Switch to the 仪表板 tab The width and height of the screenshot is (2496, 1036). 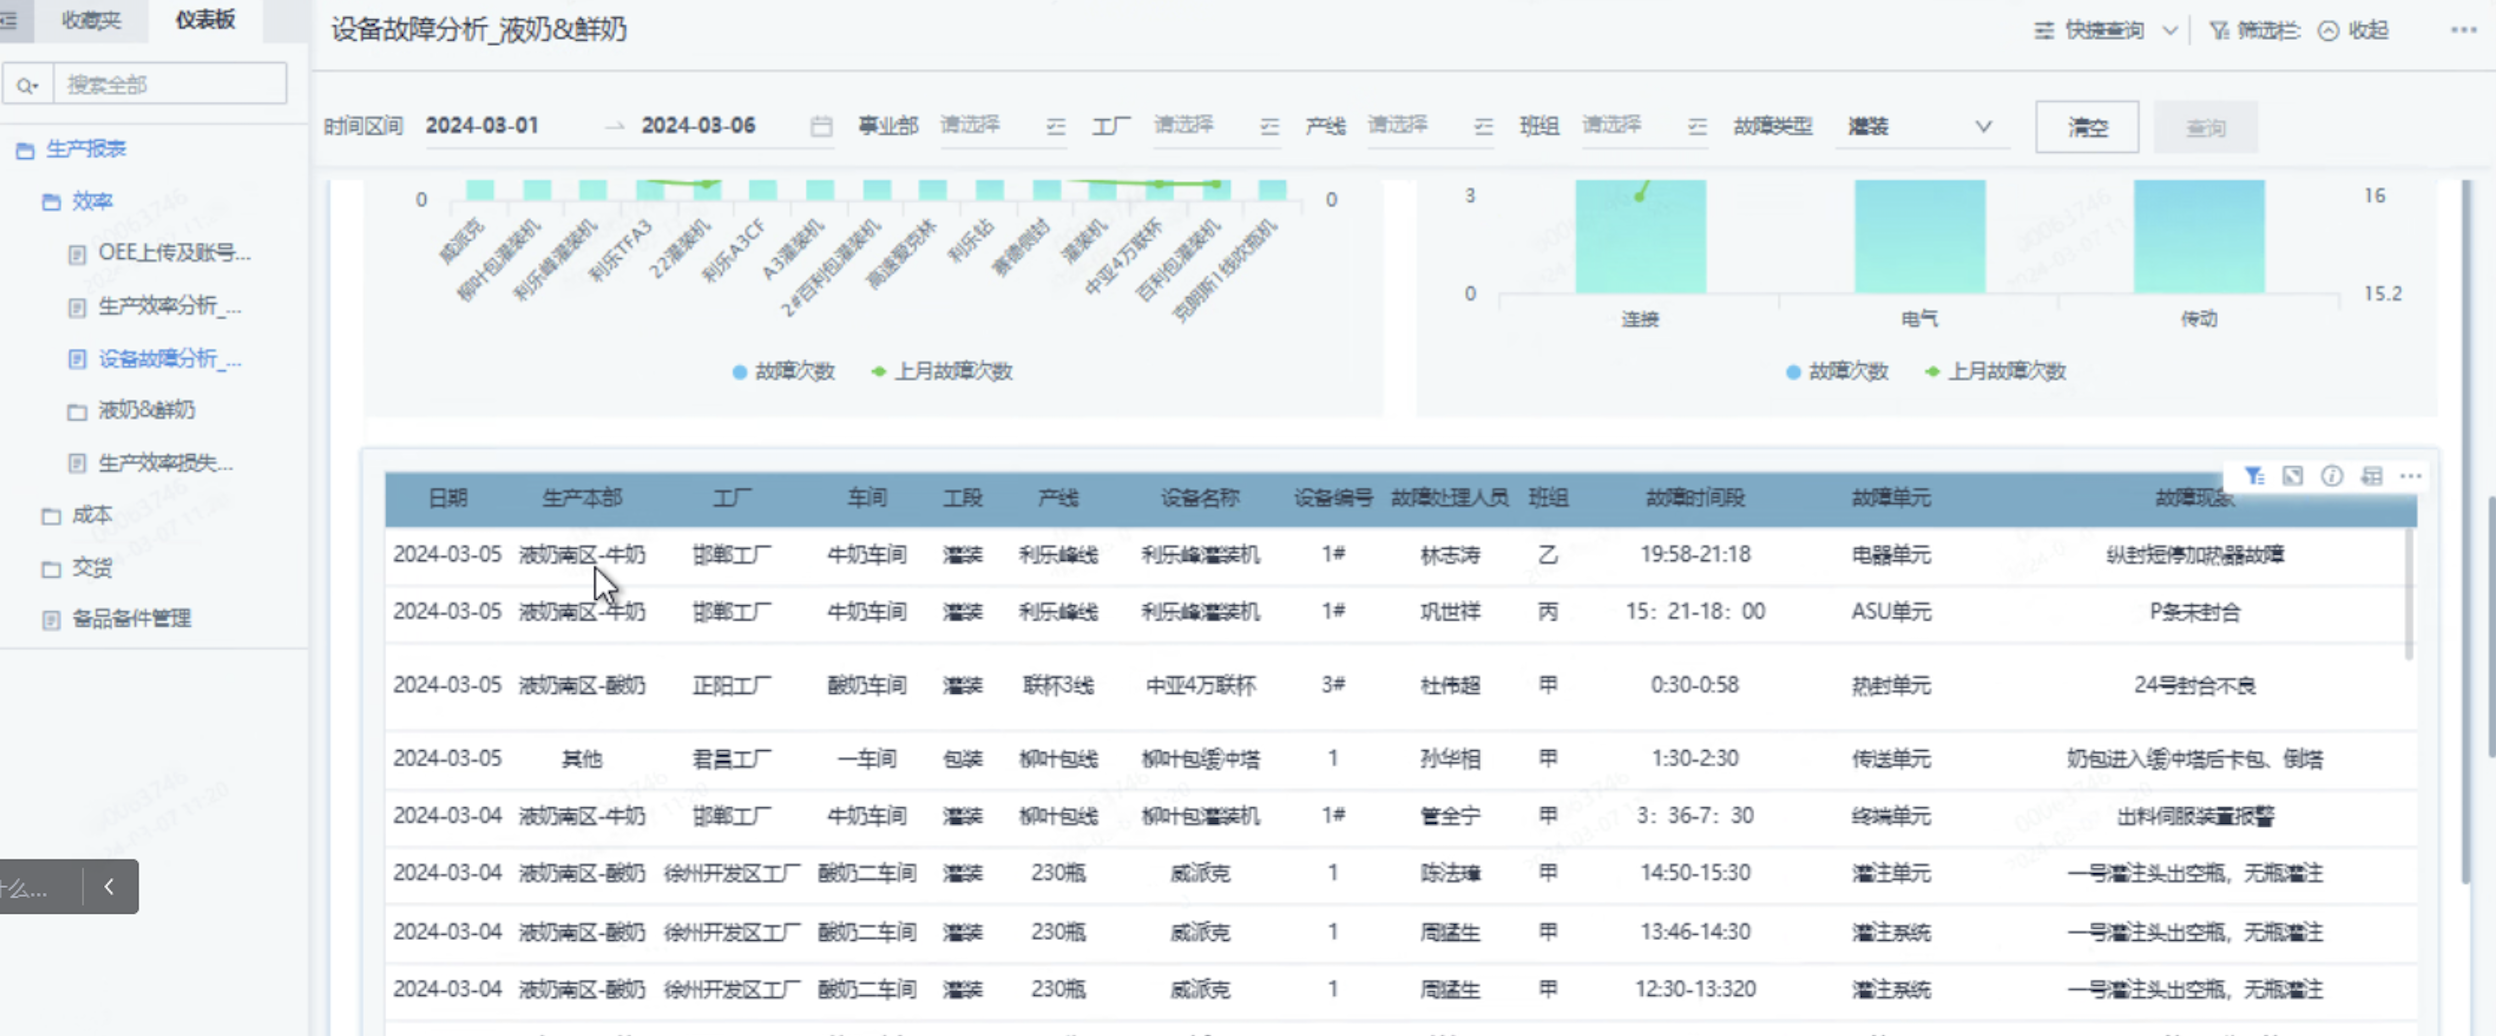(x=205, y=20)
